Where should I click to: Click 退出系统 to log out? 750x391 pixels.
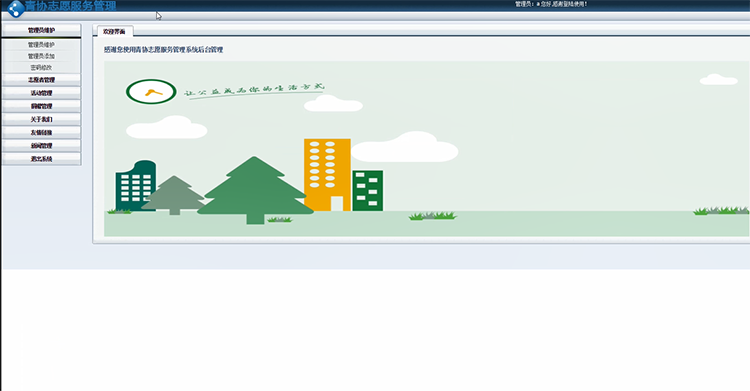[41, 159]
